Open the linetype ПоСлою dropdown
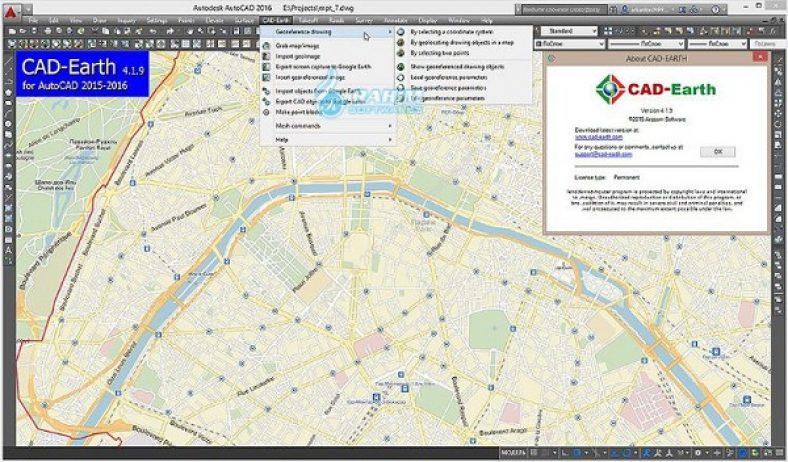Screen dimensions: 788x462 point(646,44)
